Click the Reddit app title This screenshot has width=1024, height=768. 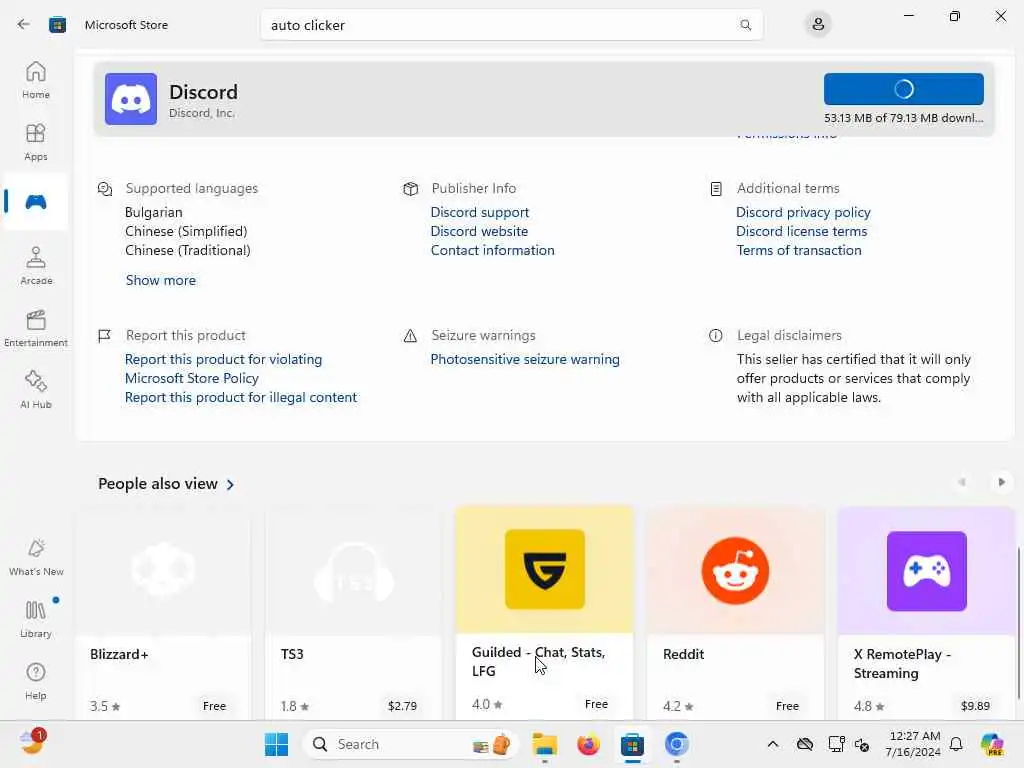683,654
